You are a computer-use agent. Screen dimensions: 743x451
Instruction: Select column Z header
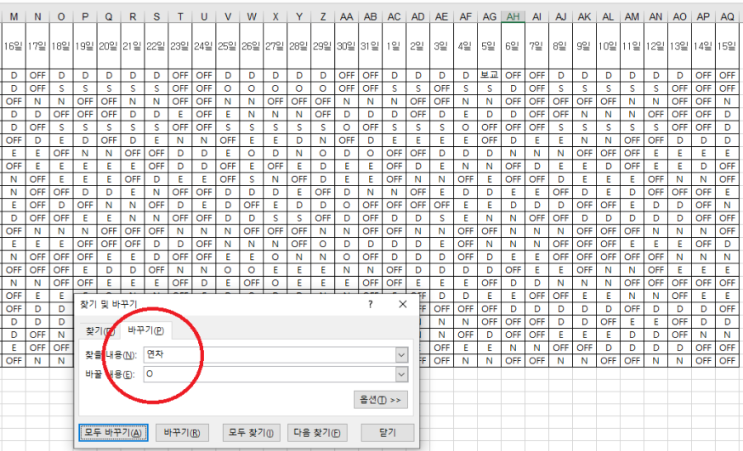323,17
